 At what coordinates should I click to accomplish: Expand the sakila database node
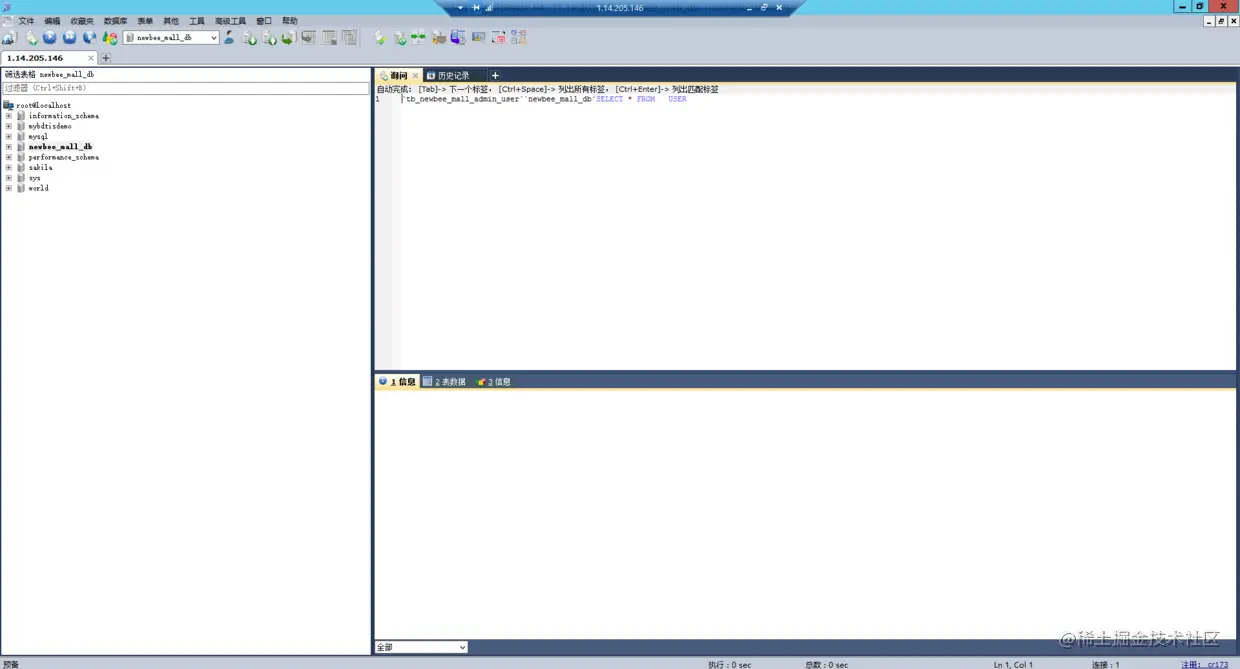coord(9,167)
